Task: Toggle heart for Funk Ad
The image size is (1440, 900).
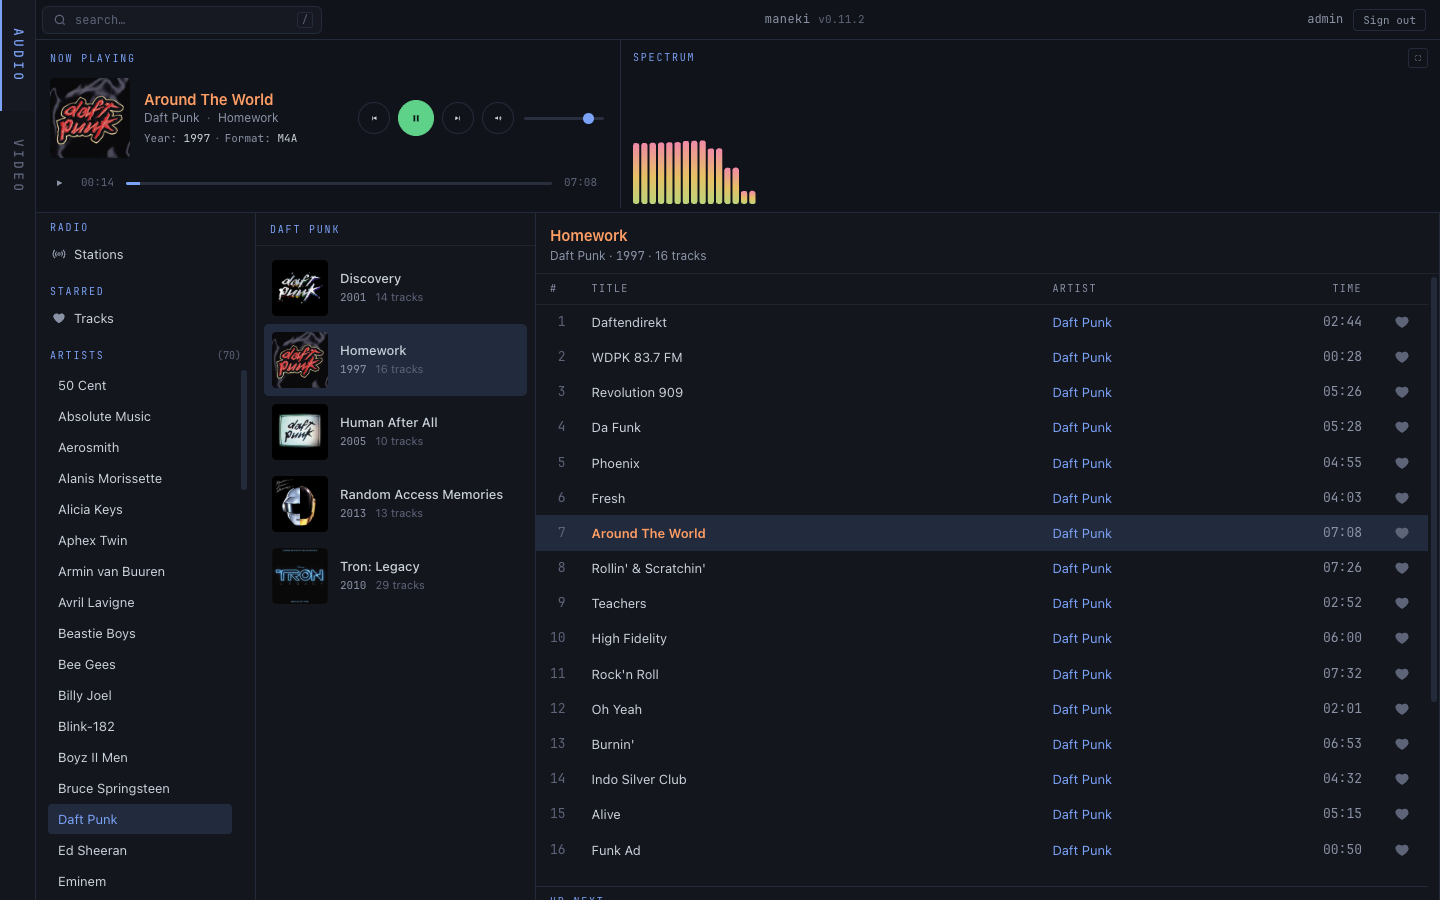Action: point(1402,850)
